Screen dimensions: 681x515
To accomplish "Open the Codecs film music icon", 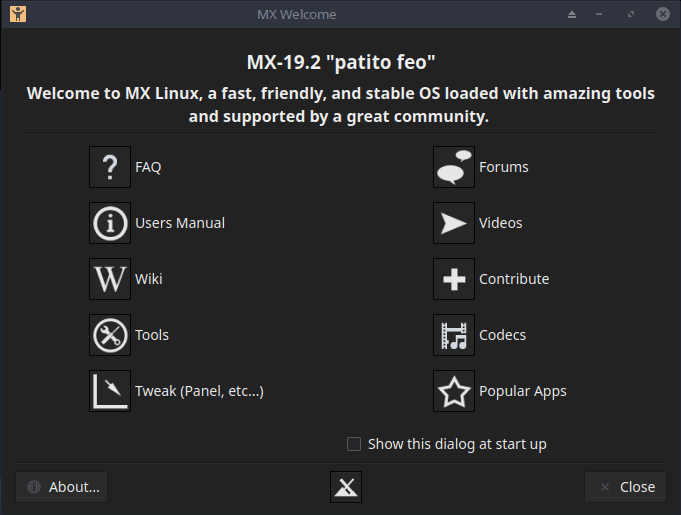I will [x=454, y=335].
